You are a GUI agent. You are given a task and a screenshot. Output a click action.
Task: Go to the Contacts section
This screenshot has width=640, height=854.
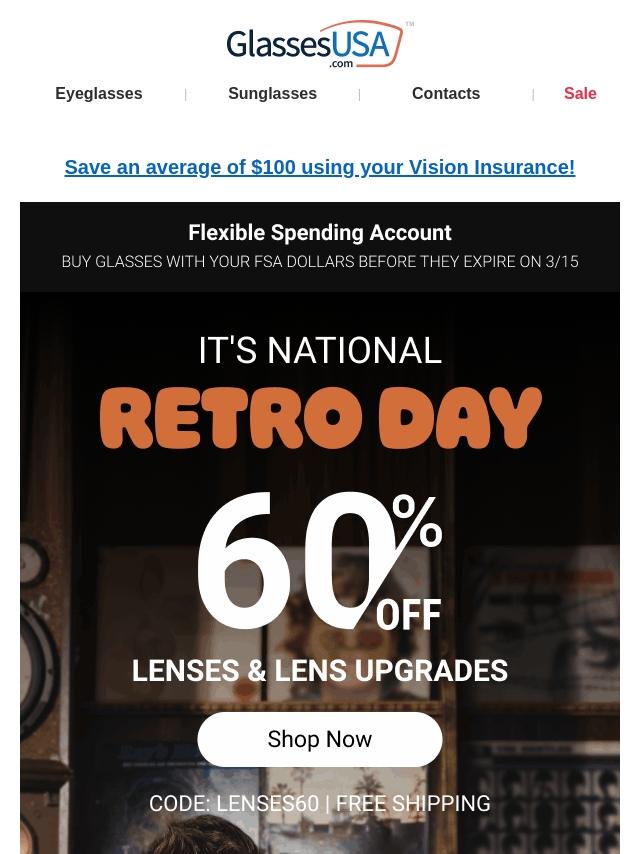click(x=446, y=93)
